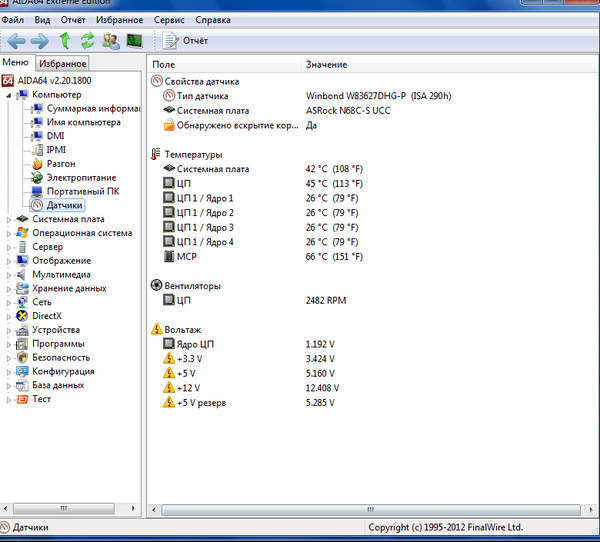Click the База данных icon
Screen dimensions: 600x542
(22, 385)
